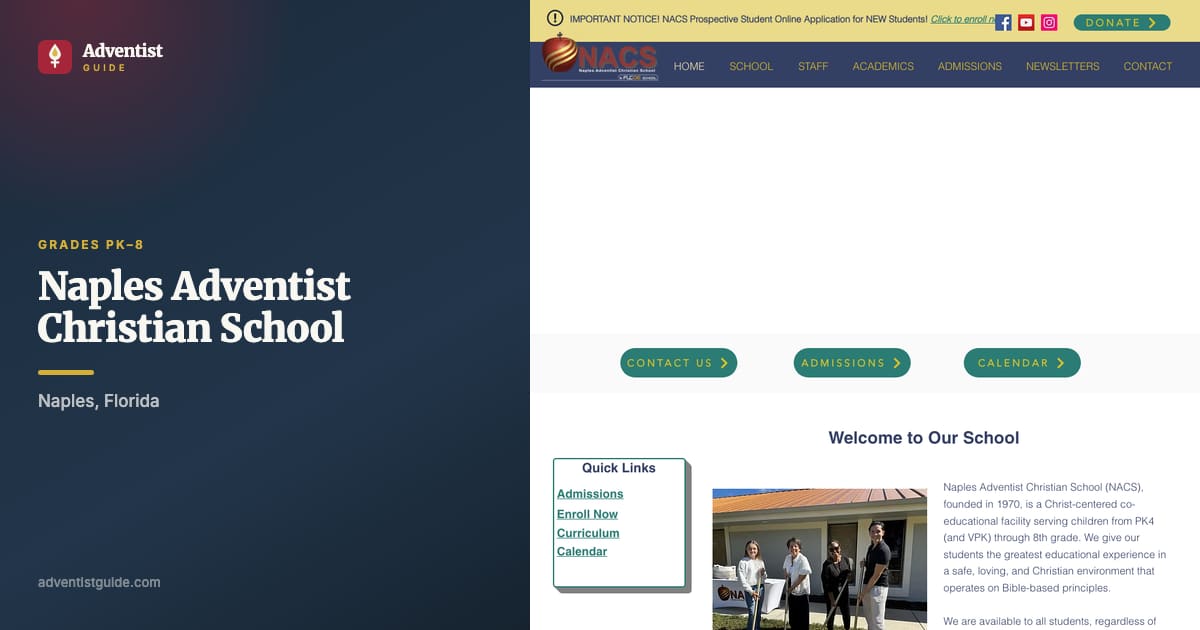Click the groundbreaking photo thumbnail
The height and width of the screenshot is (630, 1200).
(x=820, y=559)
